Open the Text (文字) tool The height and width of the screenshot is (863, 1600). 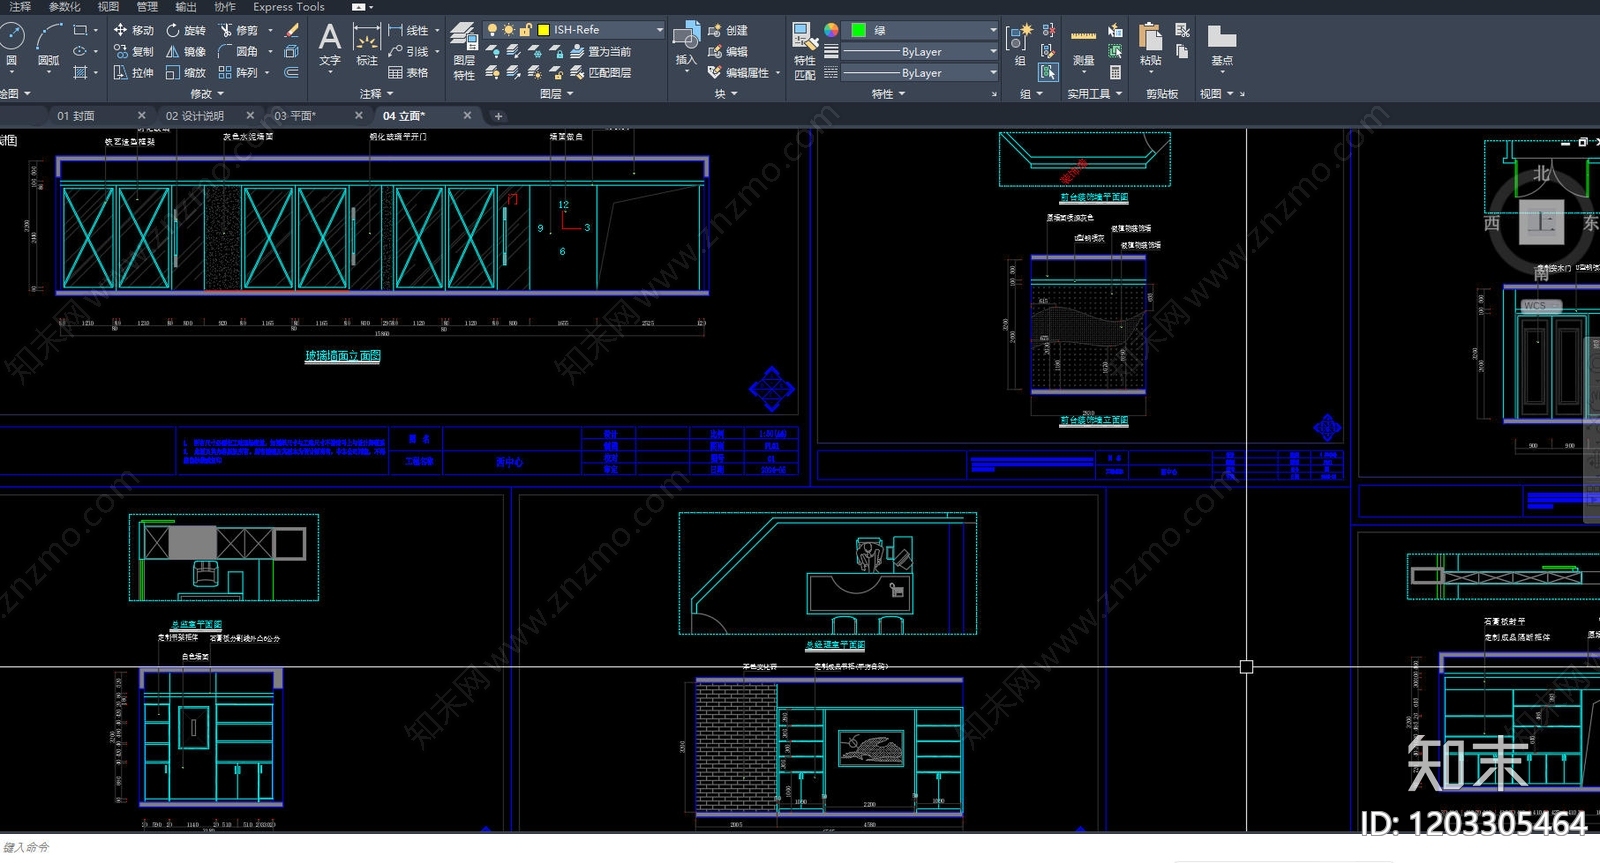[x=329, y=45]
